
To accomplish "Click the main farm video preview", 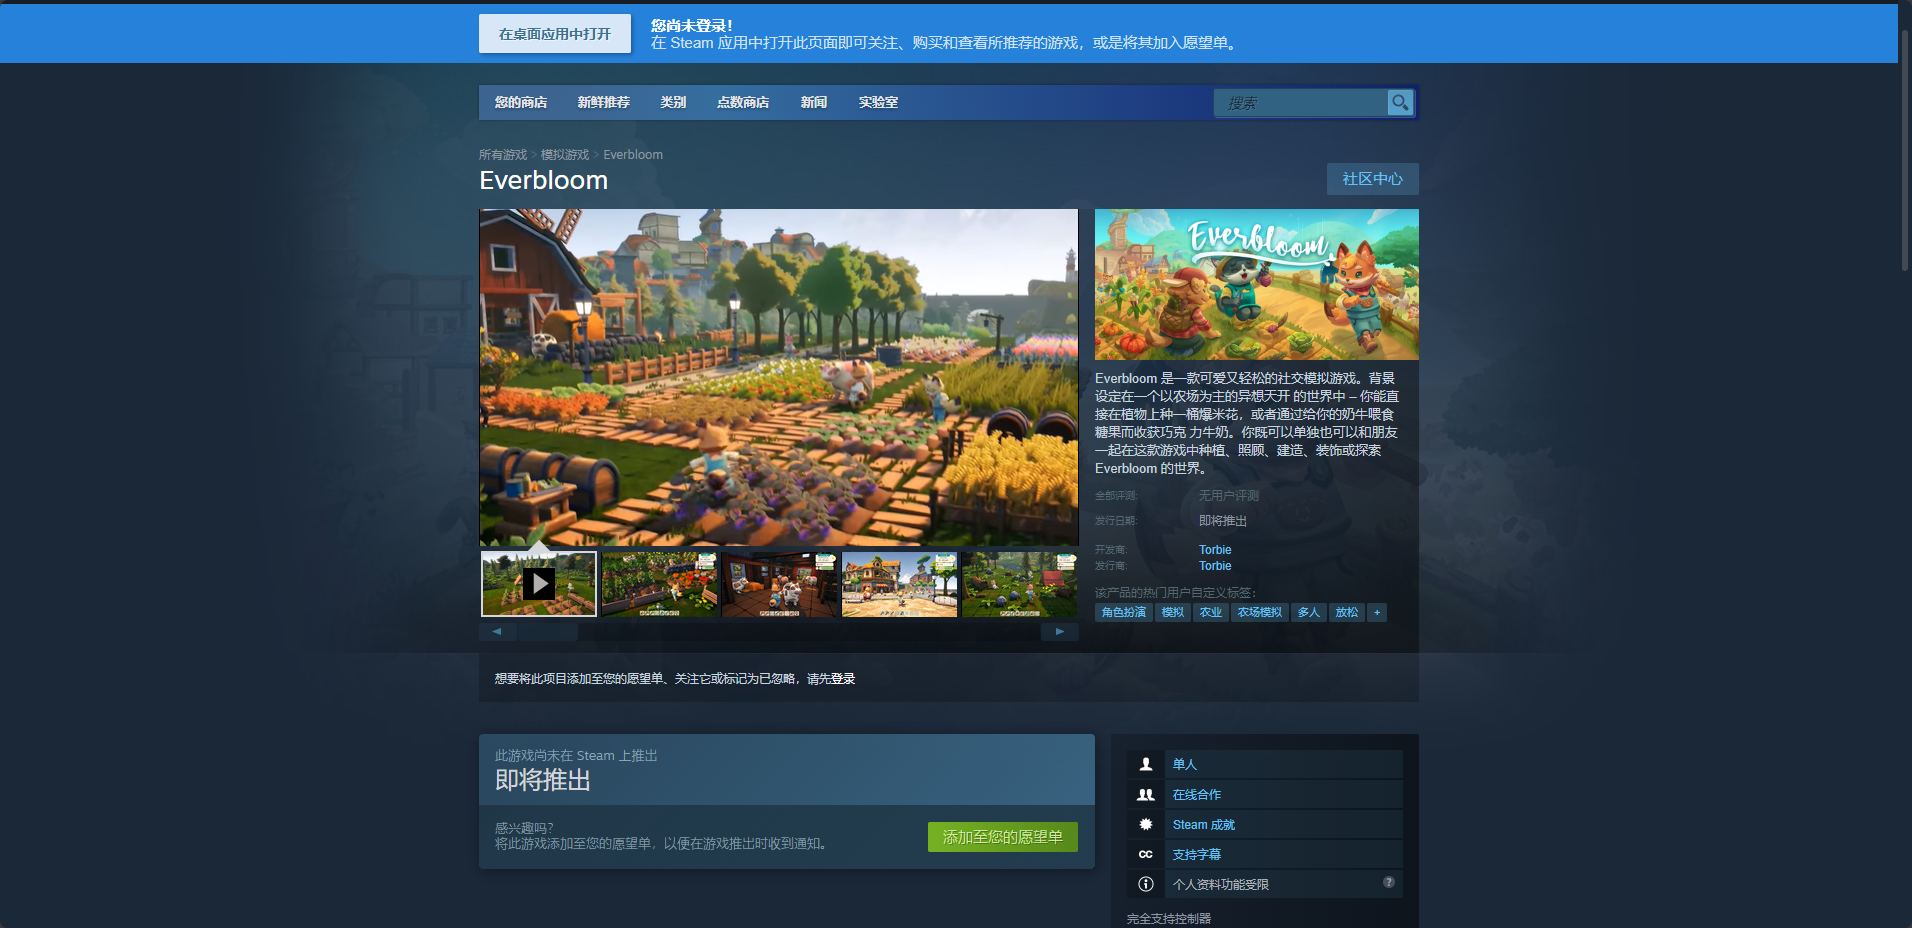I will (x=779, y=377).
